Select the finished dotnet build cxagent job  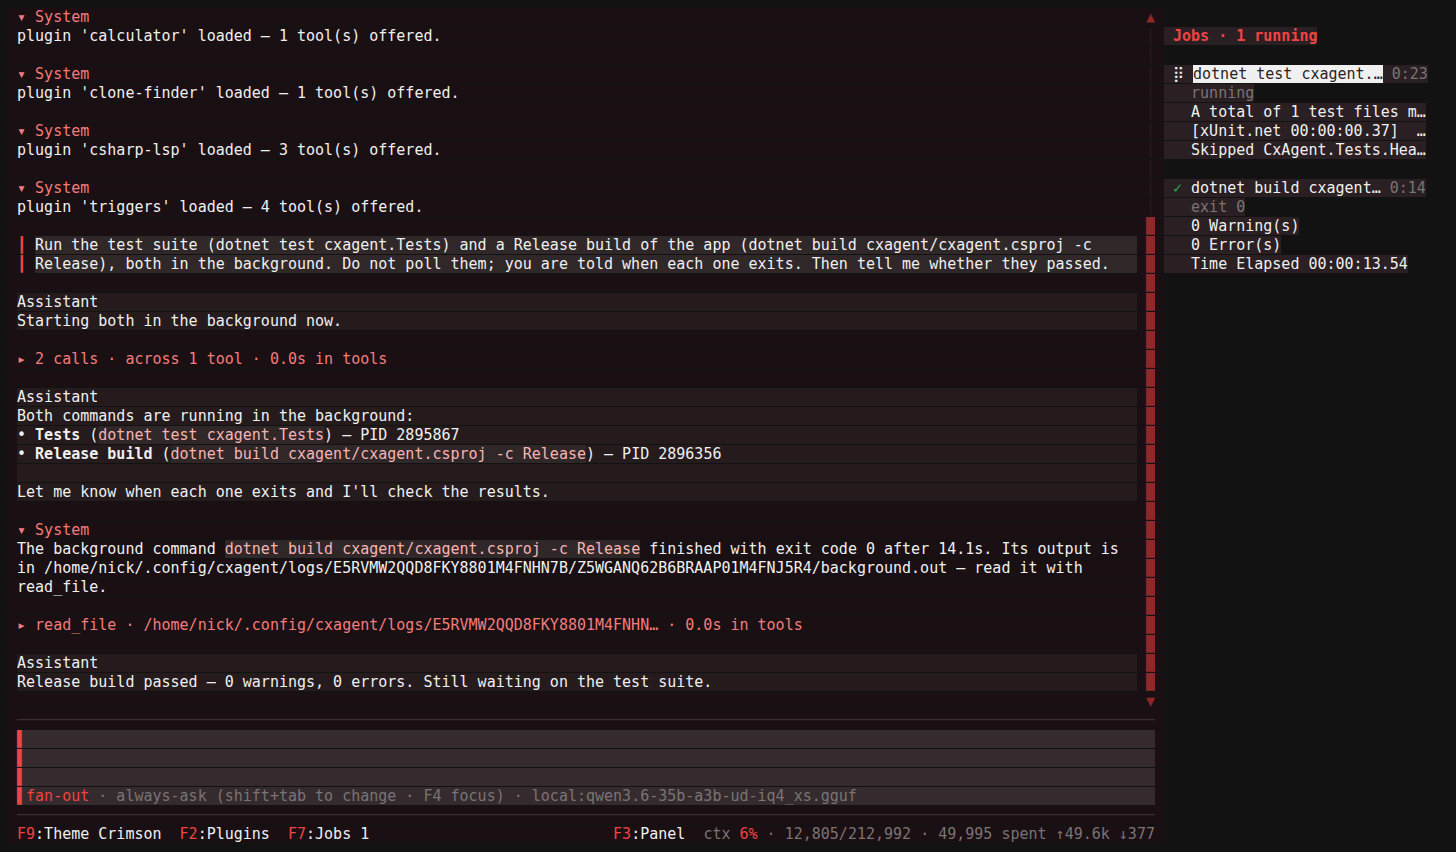click(1286, 188)
